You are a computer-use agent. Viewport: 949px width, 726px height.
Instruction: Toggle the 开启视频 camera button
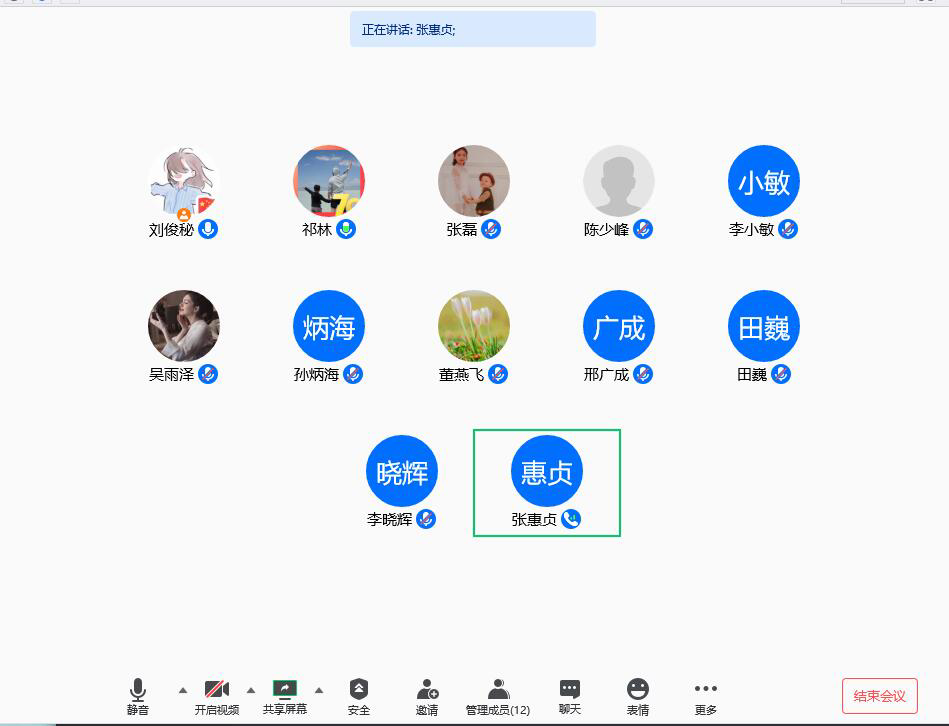(217, 690)
